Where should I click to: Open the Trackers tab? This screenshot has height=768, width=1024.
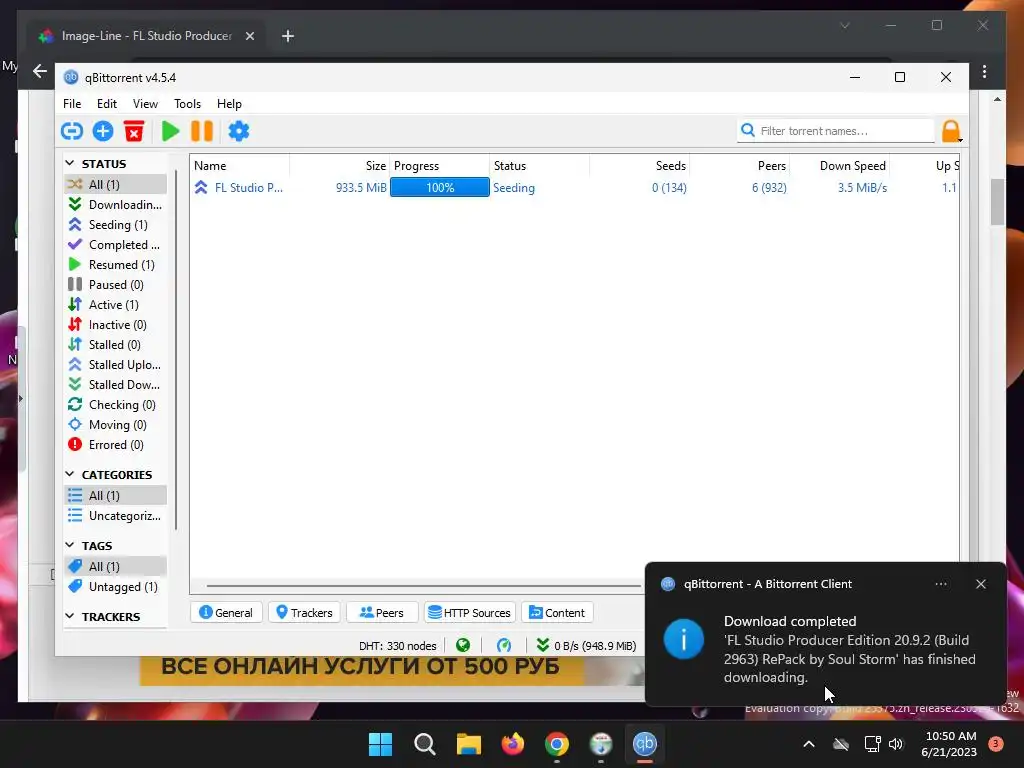click(304, 613)
